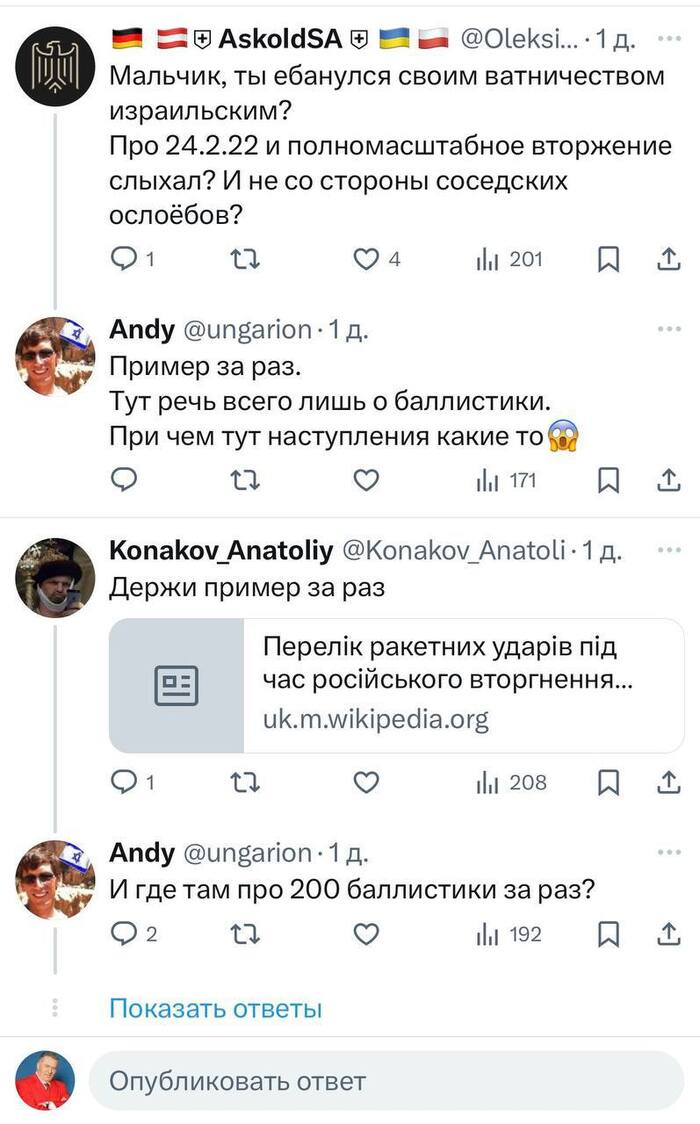Reply to AskoldSA's tweet
The height and width of the screenshot is (1124, 700).
point(124,259)
